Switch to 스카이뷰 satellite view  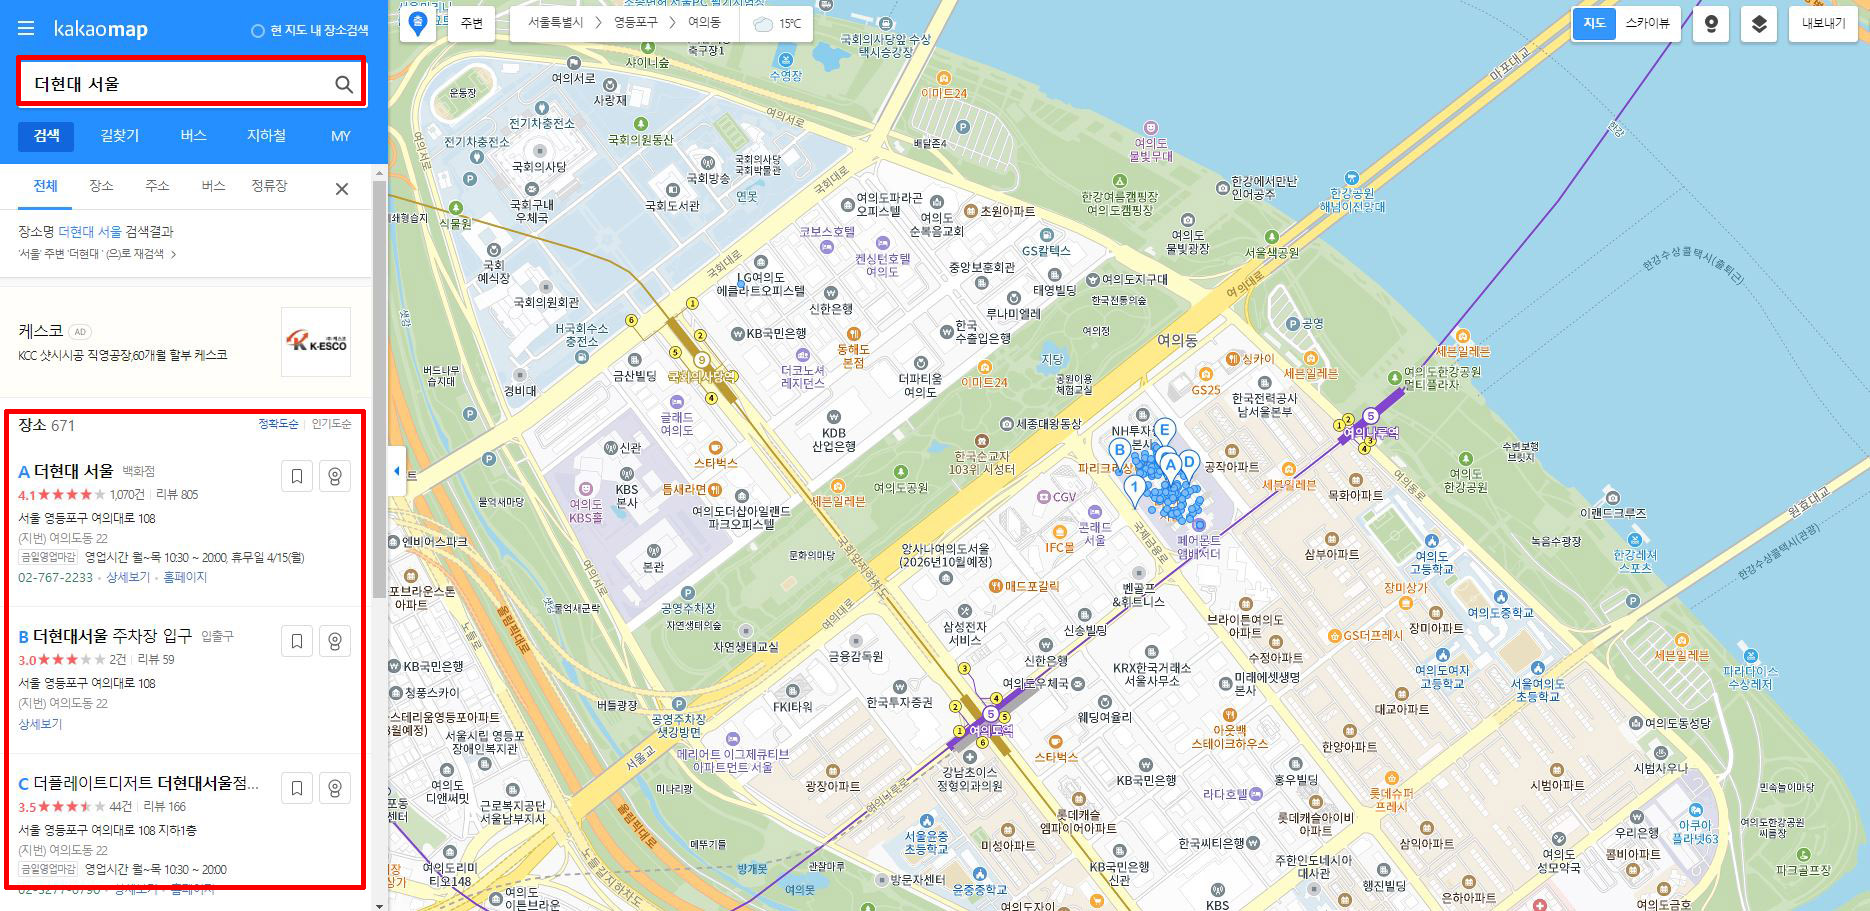[1648, 23]
